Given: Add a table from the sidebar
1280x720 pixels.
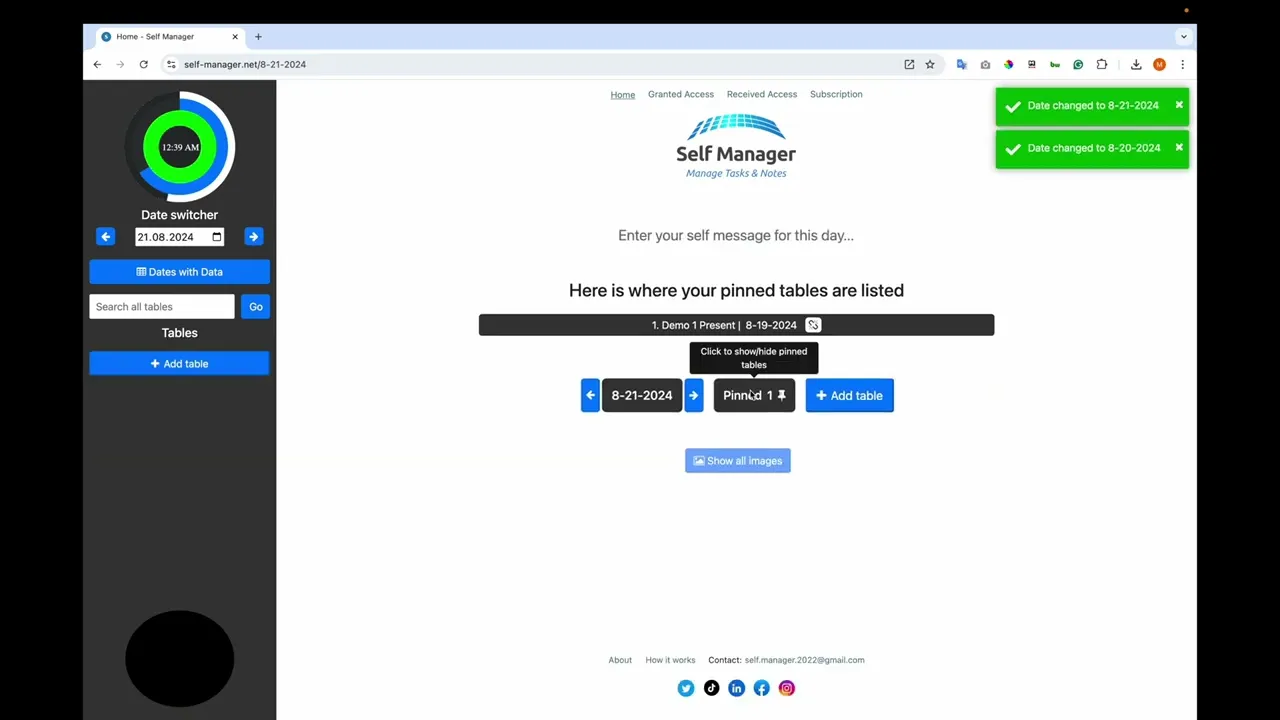Looking at the screenshot, I should tap(180, 364).
